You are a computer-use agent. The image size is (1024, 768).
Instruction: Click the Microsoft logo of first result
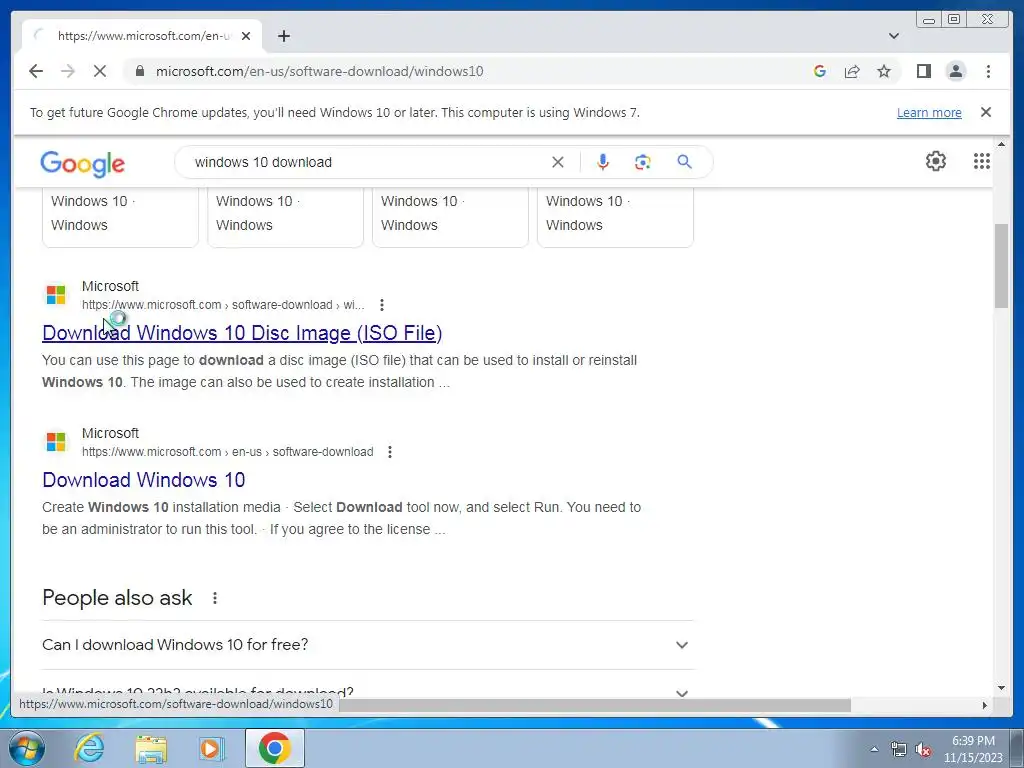tap(56, 295)
